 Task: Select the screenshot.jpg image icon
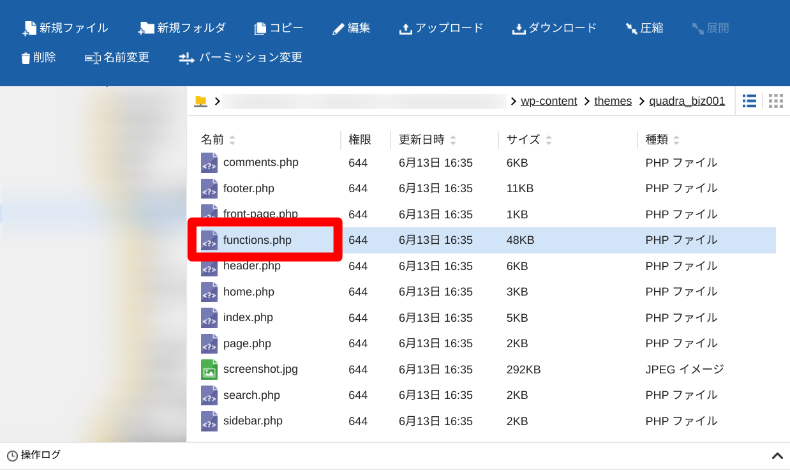click(209, 369)
